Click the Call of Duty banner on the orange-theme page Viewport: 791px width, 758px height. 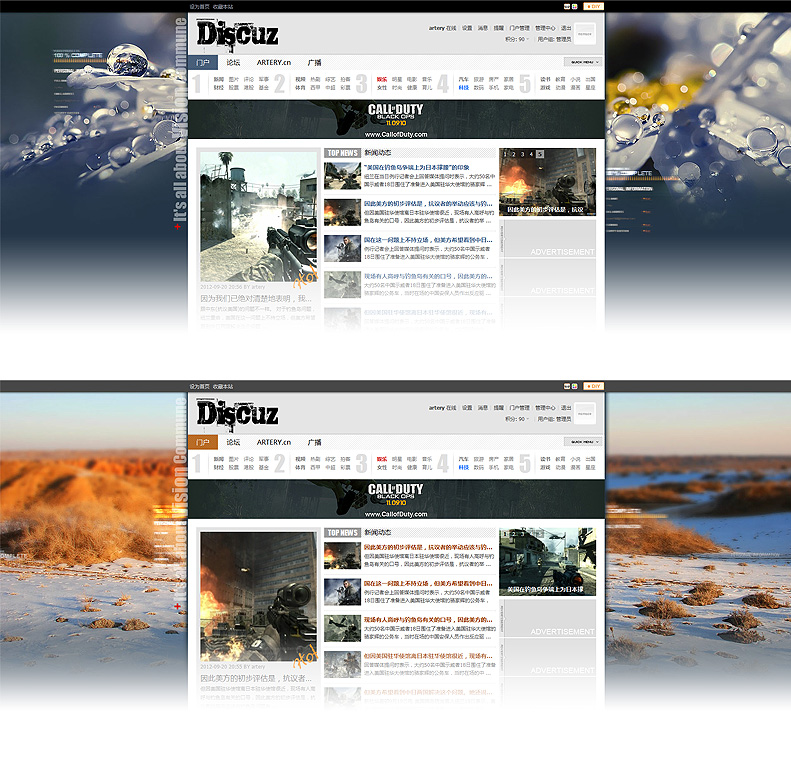point(396,499)
